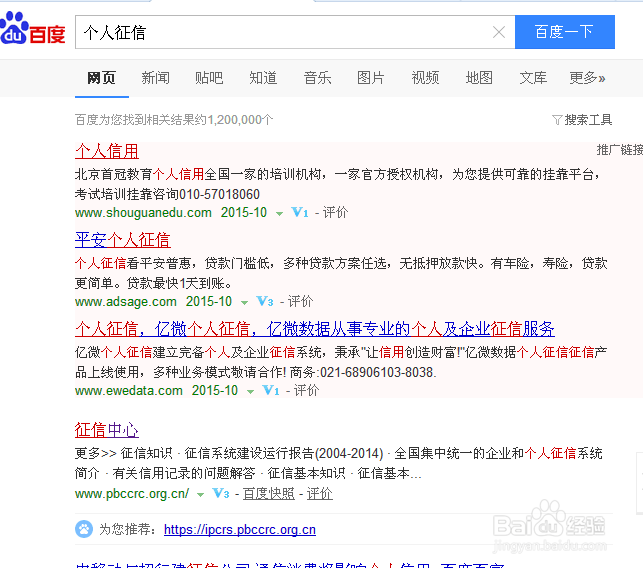Click V3 badge on adsage.com result
Screen dimensions: 643x568
pos(264,301)
